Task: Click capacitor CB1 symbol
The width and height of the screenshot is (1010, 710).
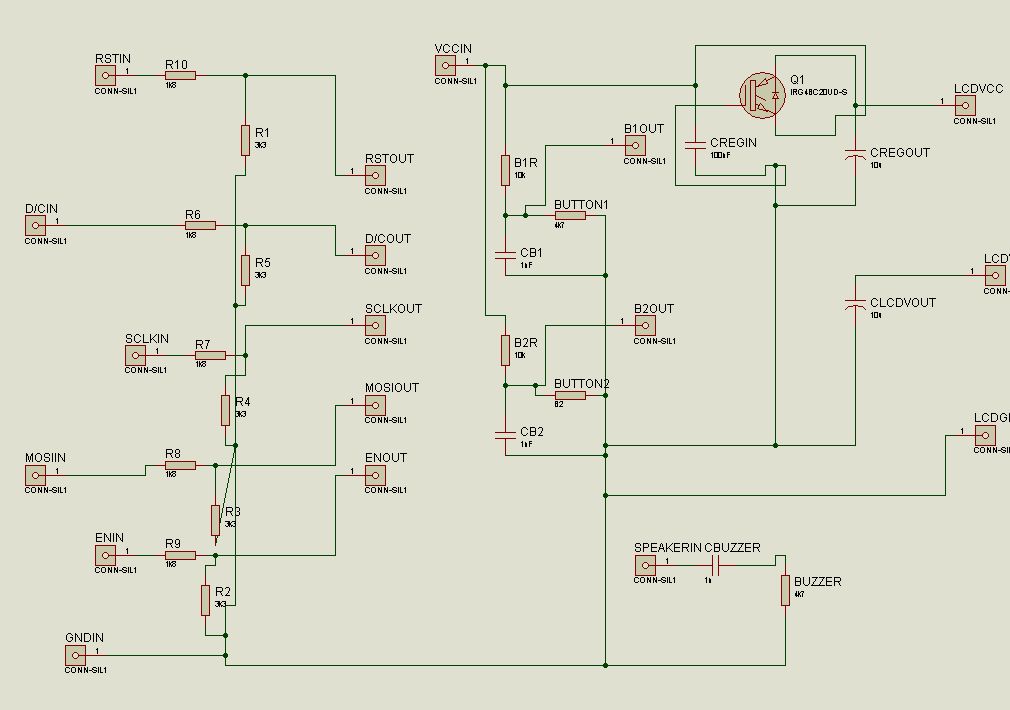Action: click(x=506, y=255)
